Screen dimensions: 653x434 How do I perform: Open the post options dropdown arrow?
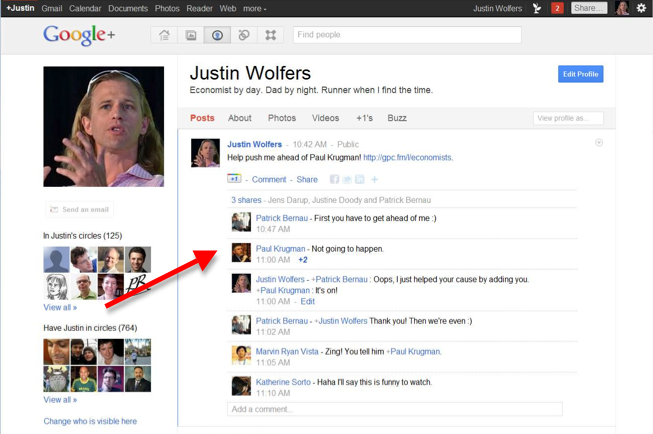click(599, 143)
